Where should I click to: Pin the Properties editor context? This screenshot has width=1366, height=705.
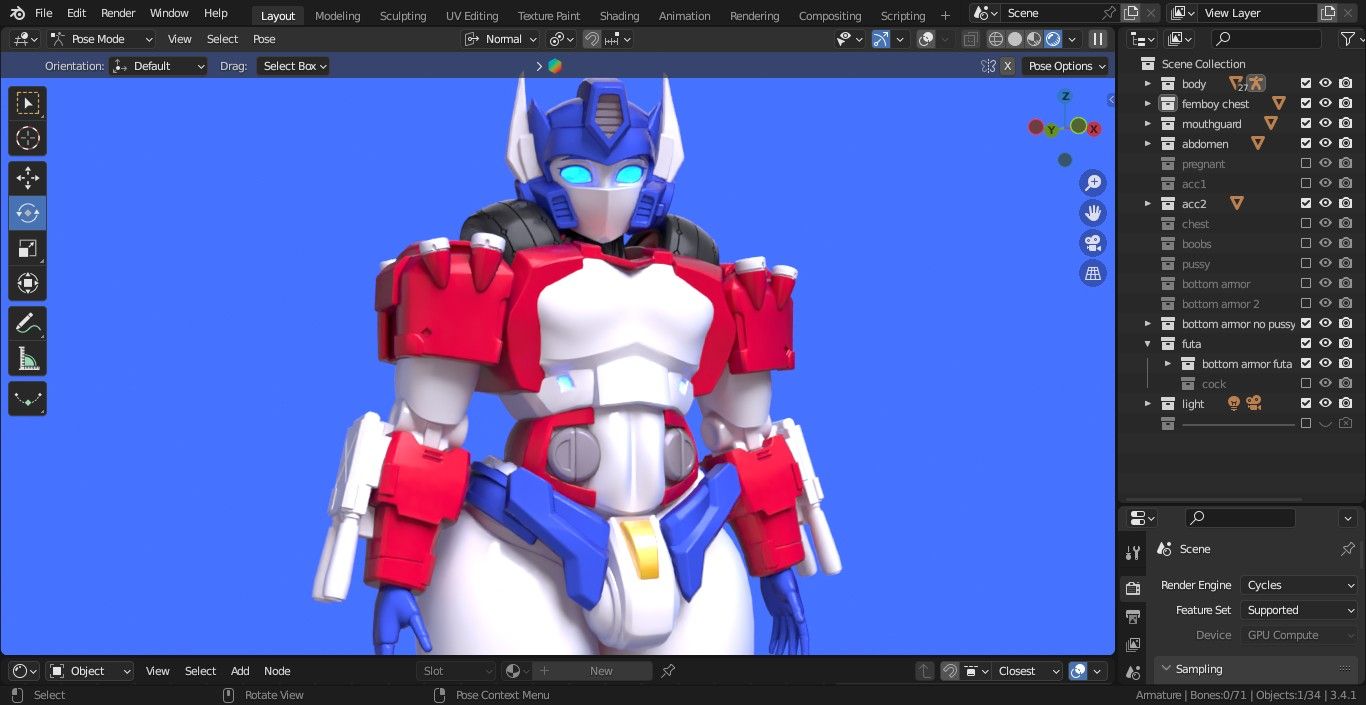1347,549
